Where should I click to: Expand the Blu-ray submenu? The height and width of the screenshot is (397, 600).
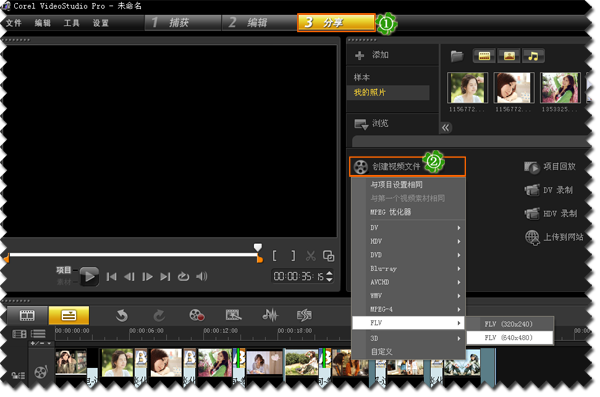click(408, 269)
